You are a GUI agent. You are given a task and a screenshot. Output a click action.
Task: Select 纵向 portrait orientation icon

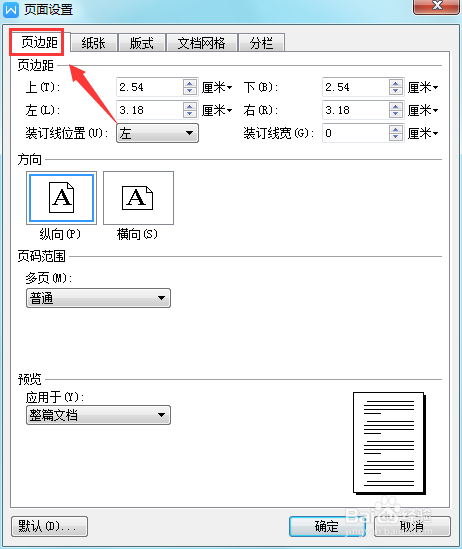[x=62, y=198]
